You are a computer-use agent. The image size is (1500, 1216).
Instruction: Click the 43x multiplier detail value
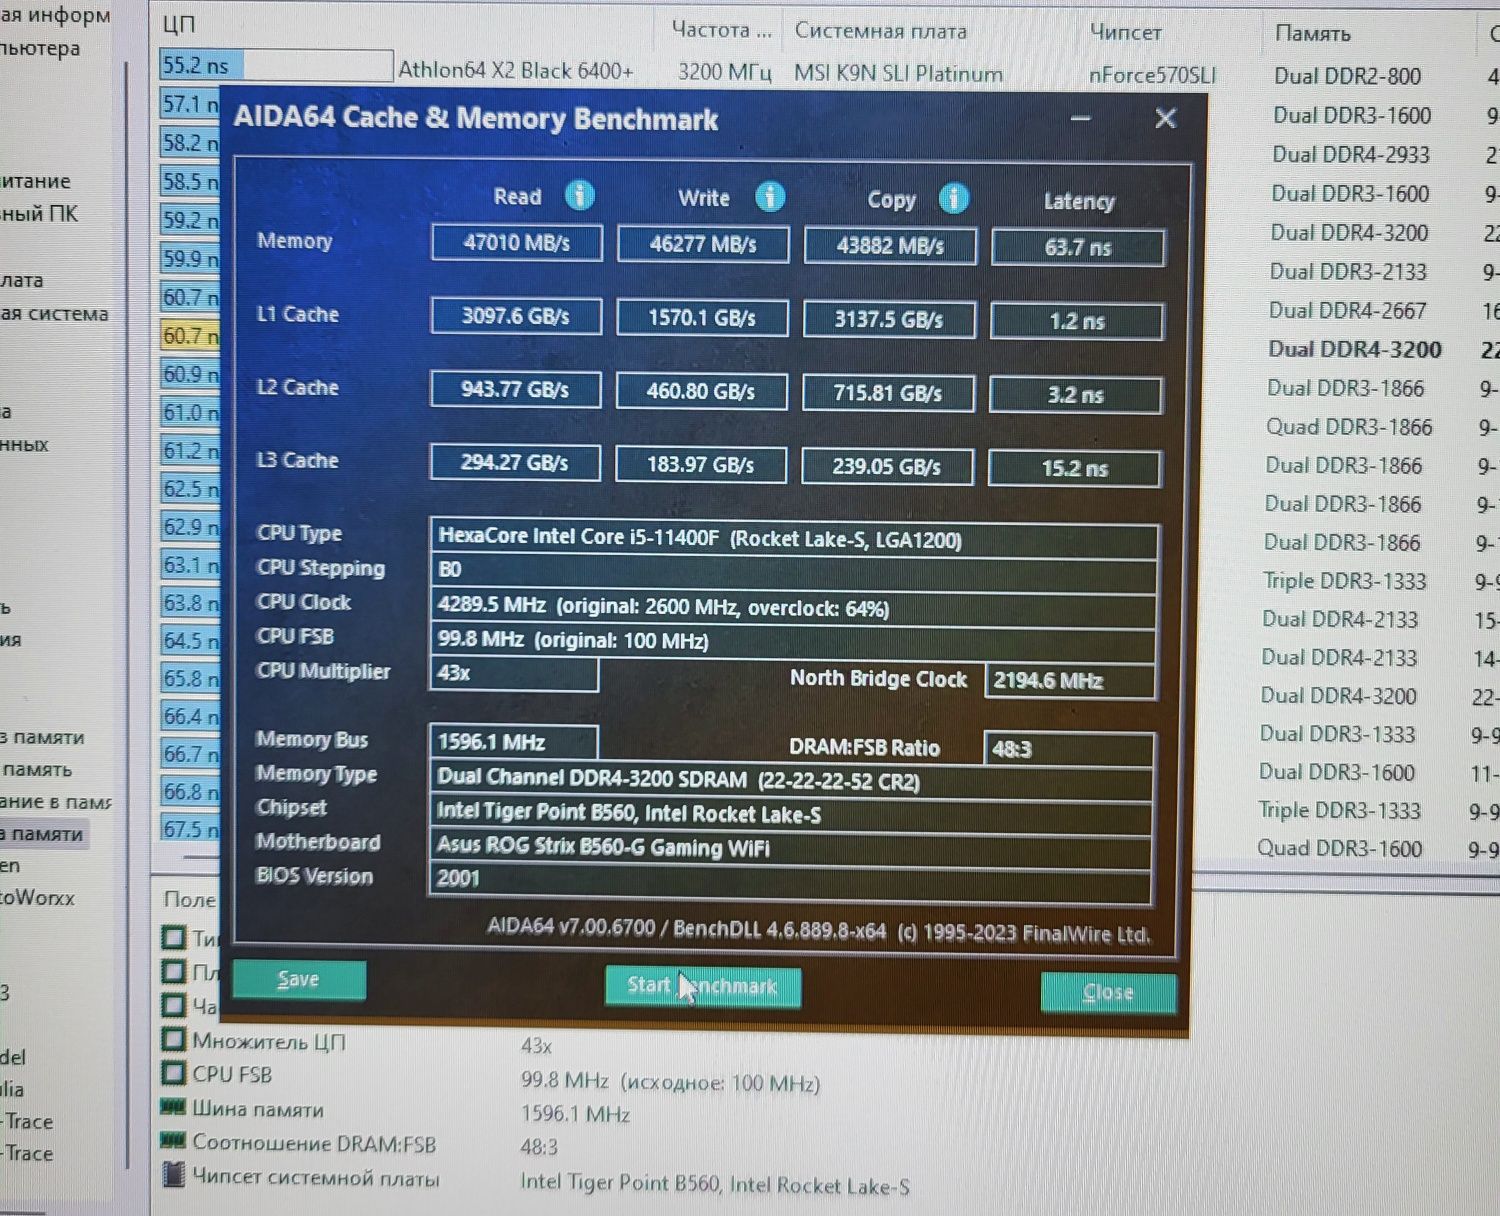click(x=537, y=1046)
